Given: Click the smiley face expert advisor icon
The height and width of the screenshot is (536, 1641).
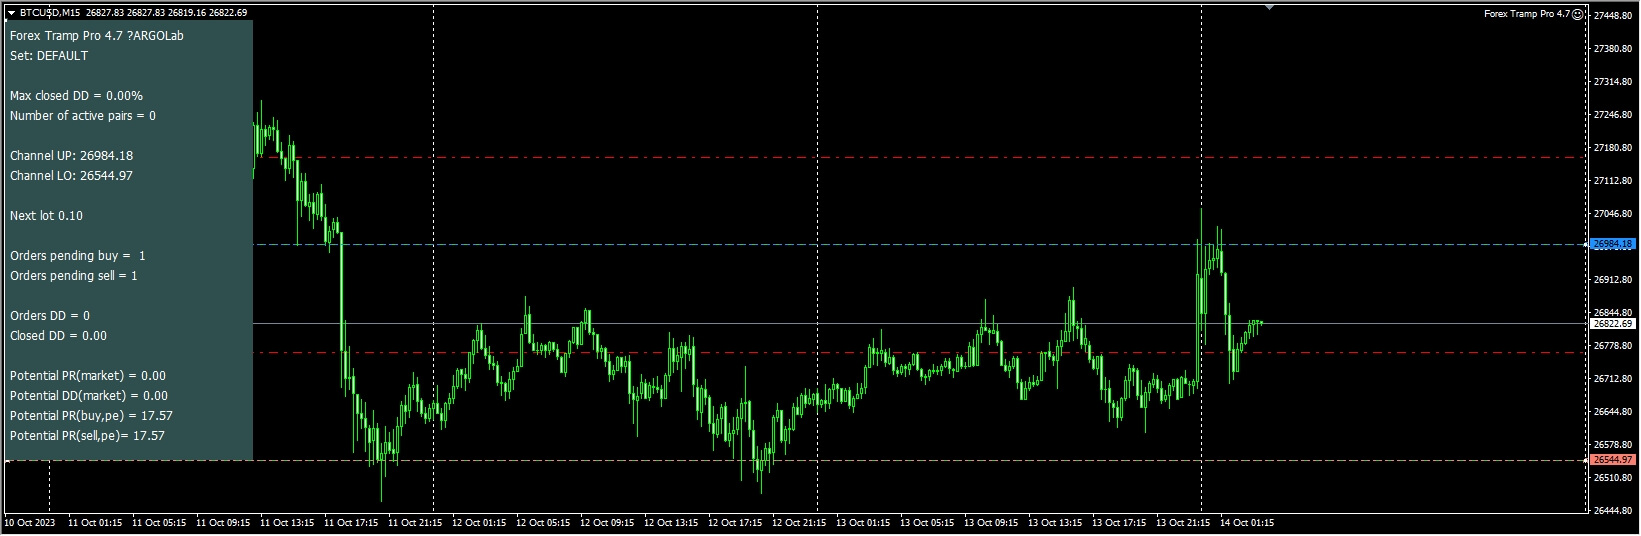Looking at the screenshot, I should 1578,14.
